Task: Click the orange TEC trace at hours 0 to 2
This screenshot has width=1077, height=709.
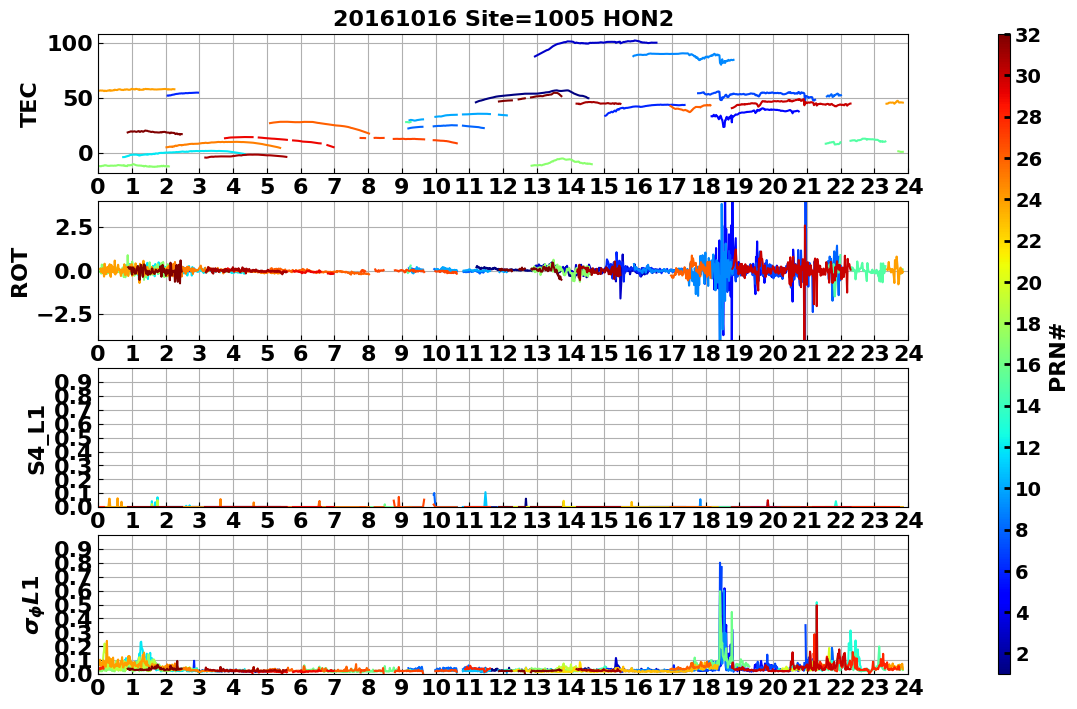Action: pos(137,90)
